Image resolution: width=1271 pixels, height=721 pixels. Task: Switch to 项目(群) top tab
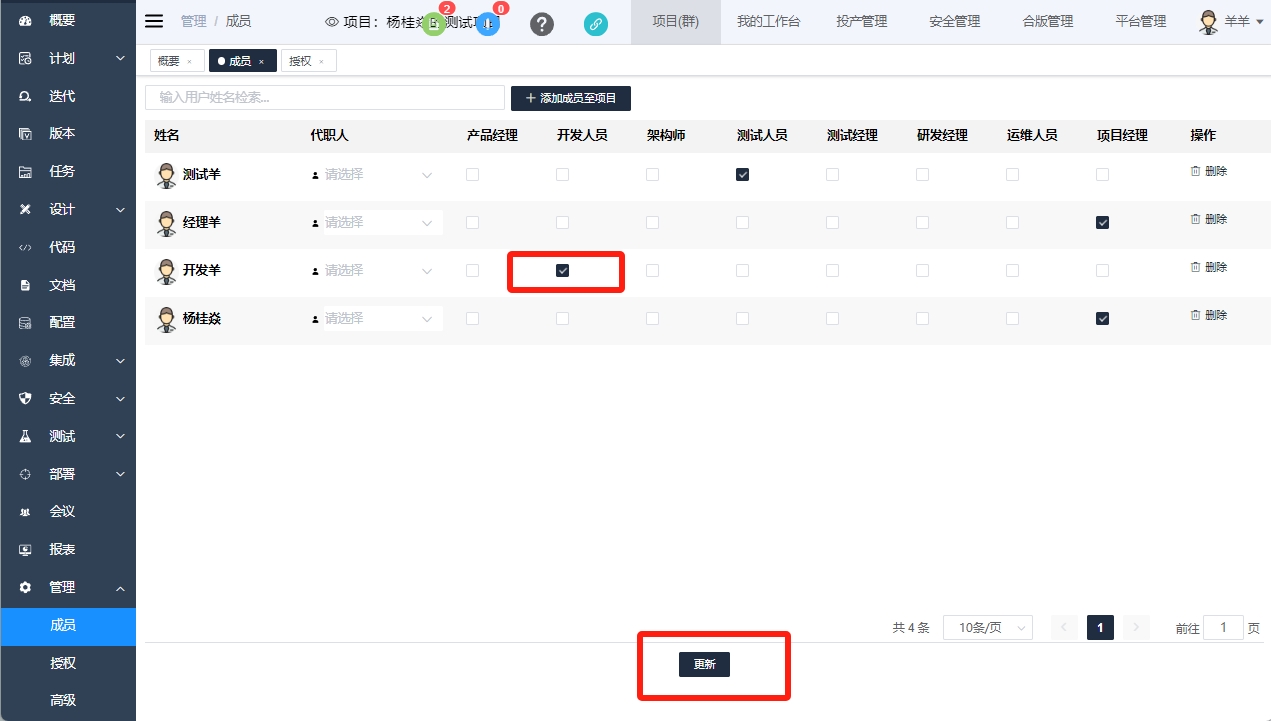coord(676,21)
